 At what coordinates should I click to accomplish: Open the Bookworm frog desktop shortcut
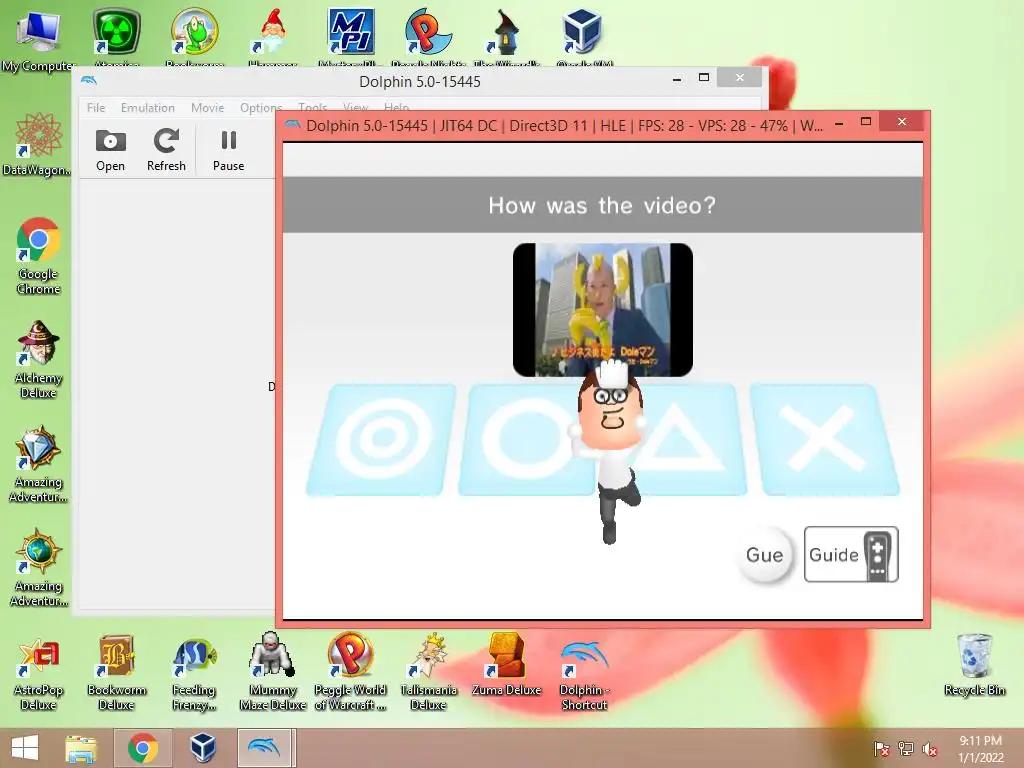coord(195,37)
